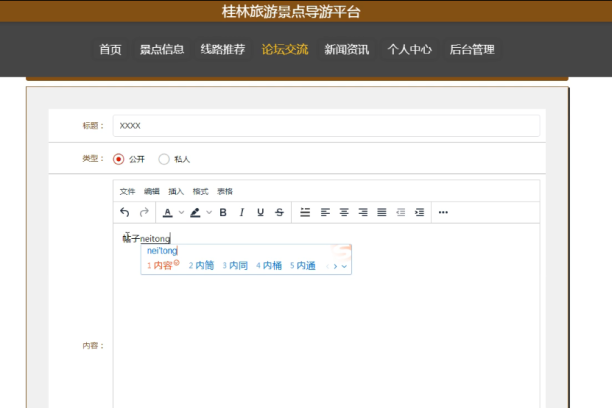Screen dimensions: 612x409
Task: Toggle italic formatting in the editor
Action: (x=241, y=212)
